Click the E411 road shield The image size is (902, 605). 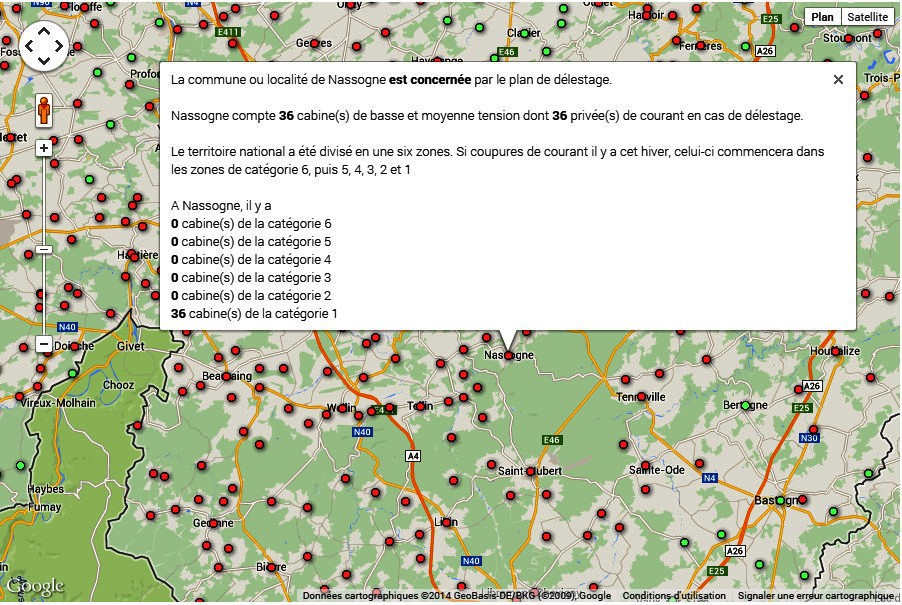tap(228, 32)
